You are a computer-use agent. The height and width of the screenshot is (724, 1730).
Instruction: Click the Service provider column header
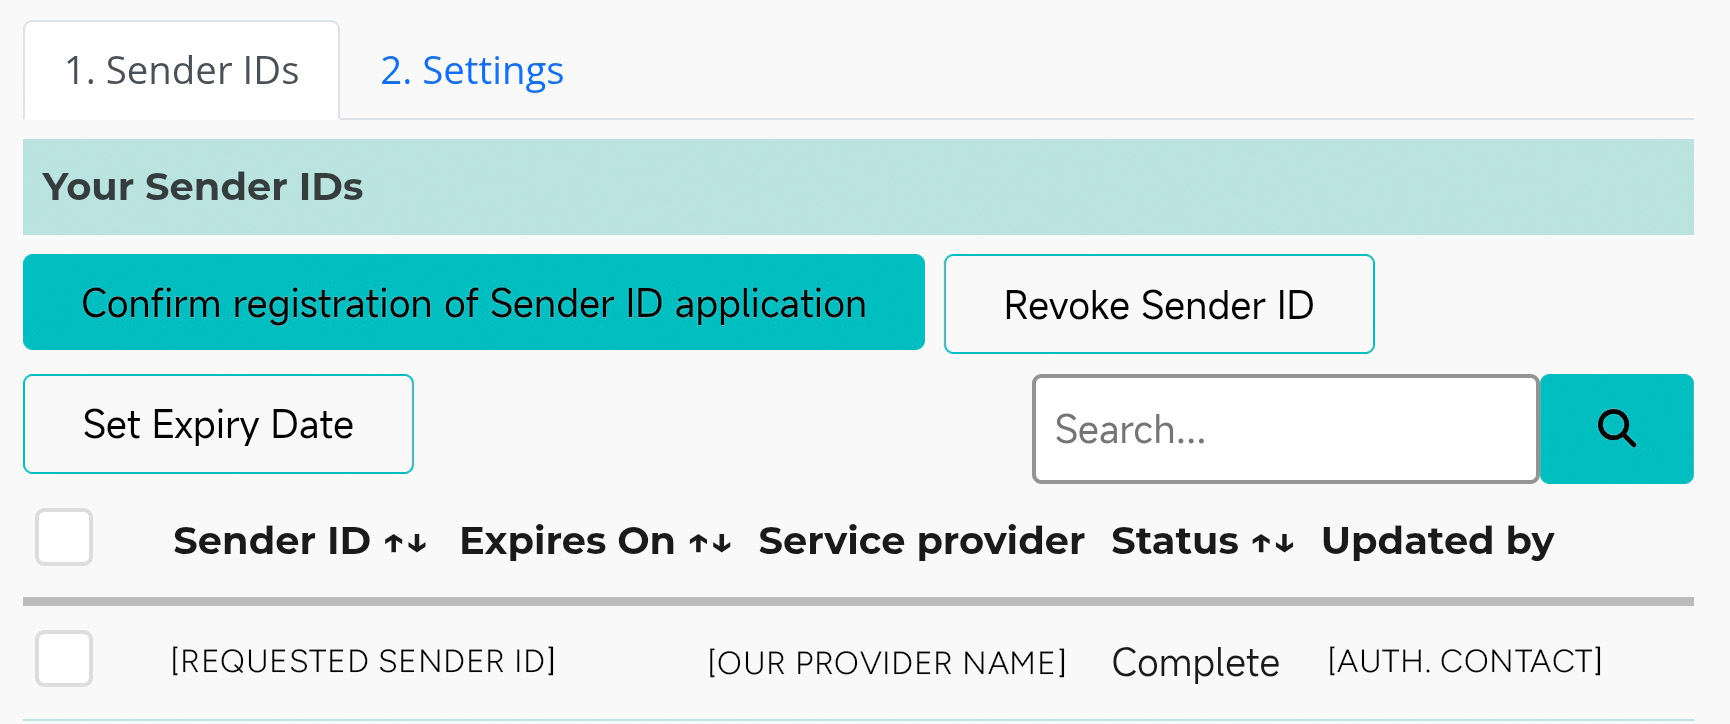click(921, 541)
